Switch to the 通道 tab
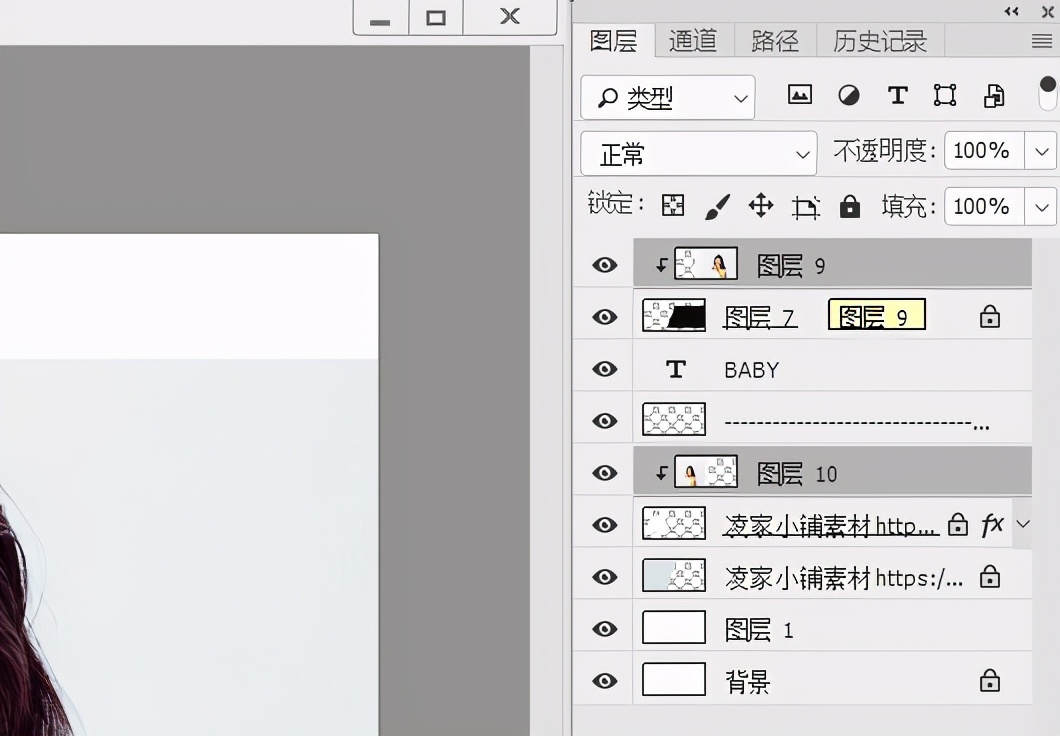This screenshot has width=1060, height=736. pyautogui.click(x=693, y=41)
